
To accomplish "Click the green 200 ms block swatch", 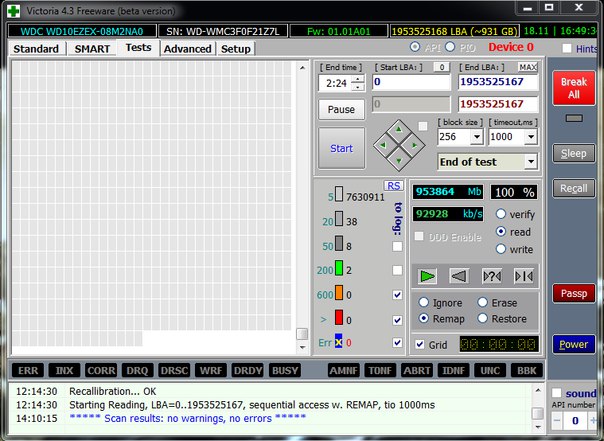I will (339, 268).
